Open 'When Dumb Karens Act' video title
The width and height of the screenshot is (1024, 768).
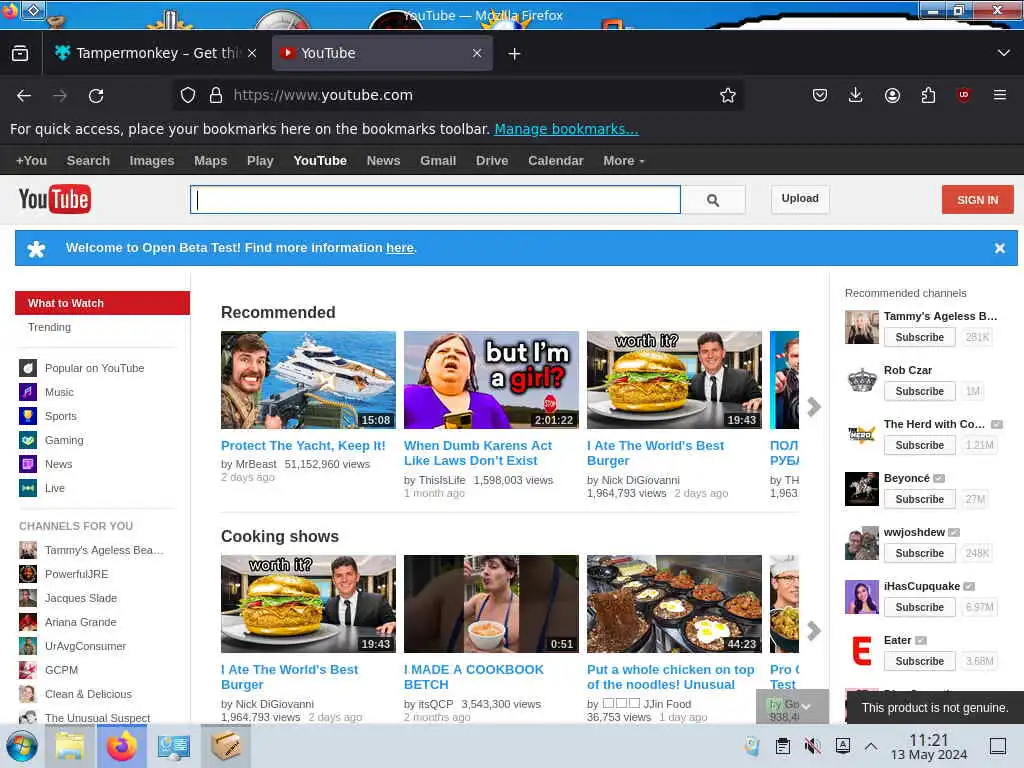click(478, 453)
